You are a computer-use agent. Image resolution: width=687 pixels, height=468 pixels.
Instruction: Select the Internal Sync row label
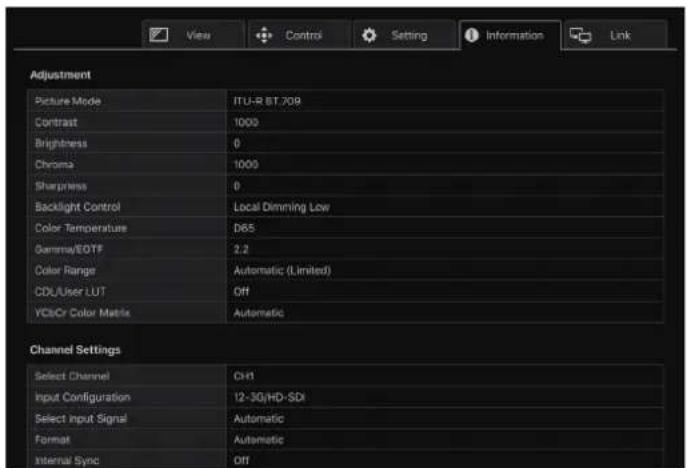[x=67, y=461]
